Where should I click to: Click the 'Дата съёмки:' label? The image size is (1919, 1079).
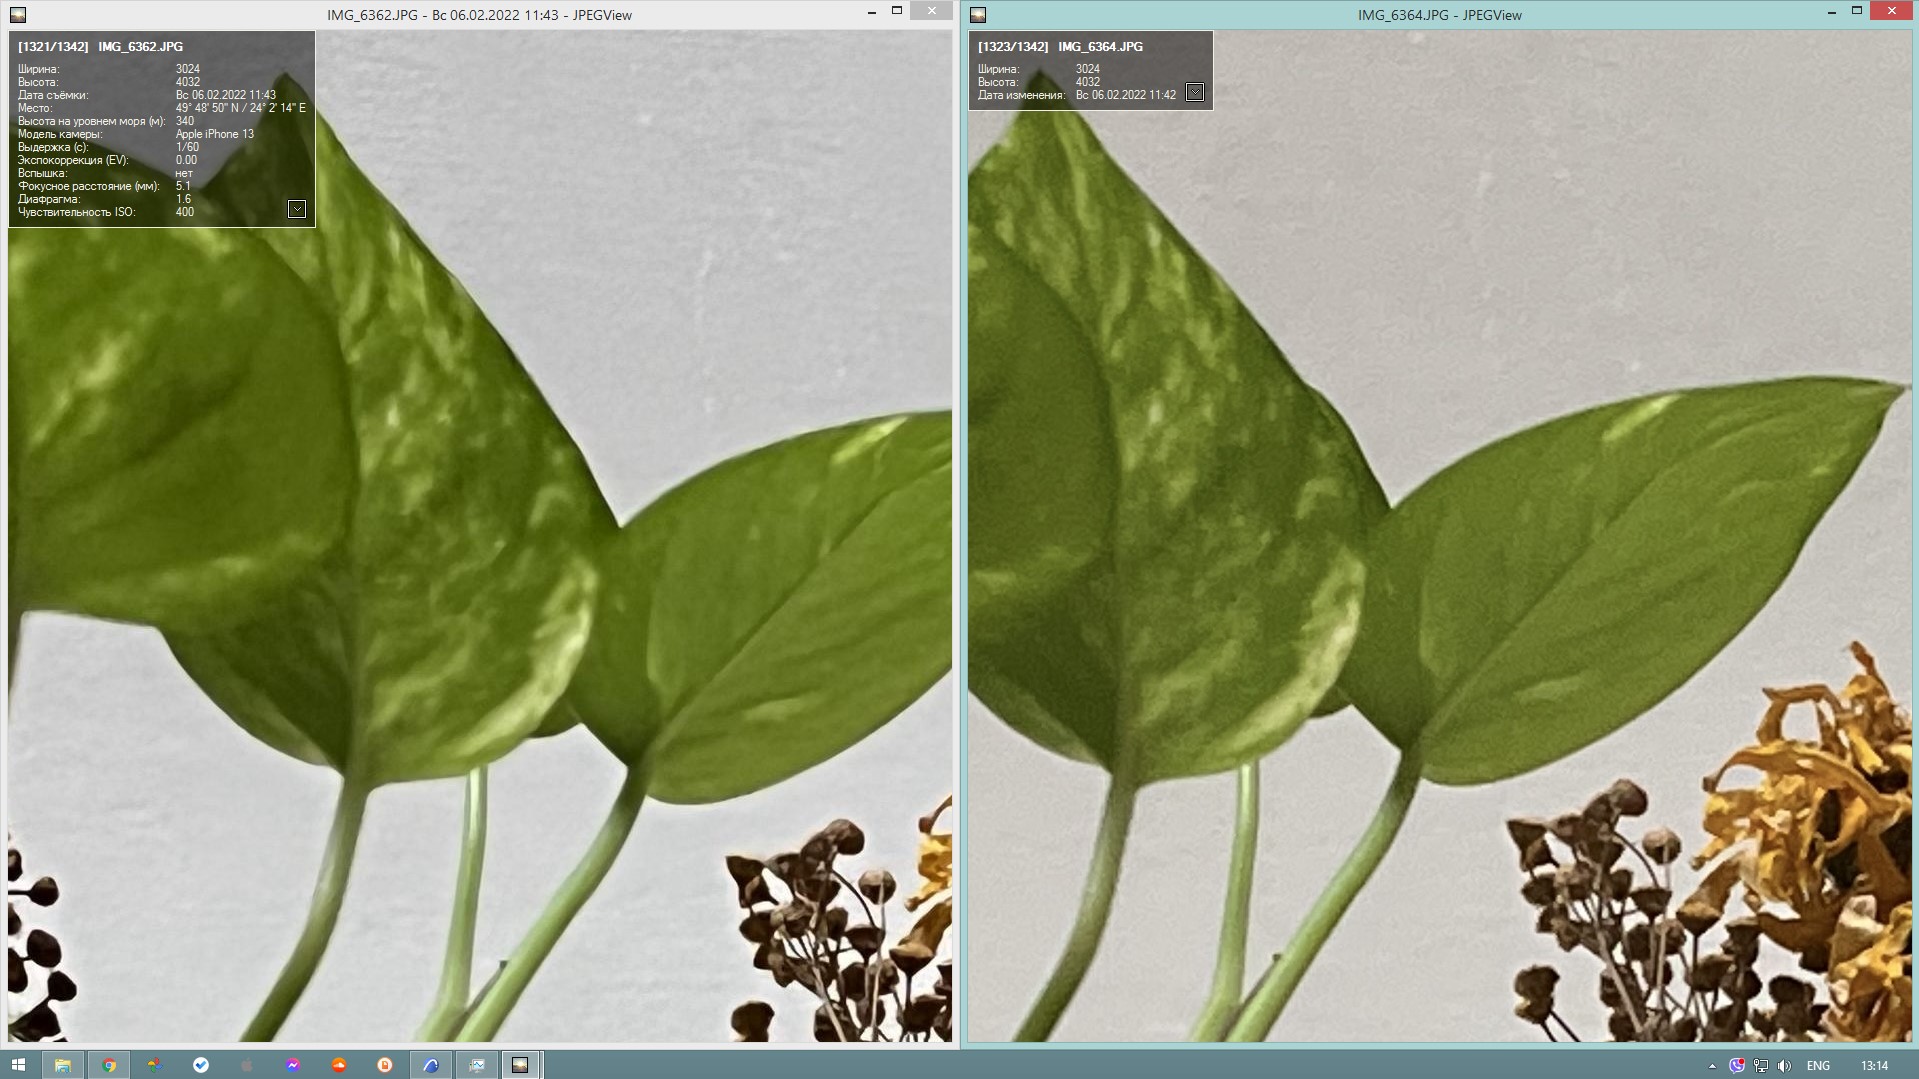click(53, 95)
